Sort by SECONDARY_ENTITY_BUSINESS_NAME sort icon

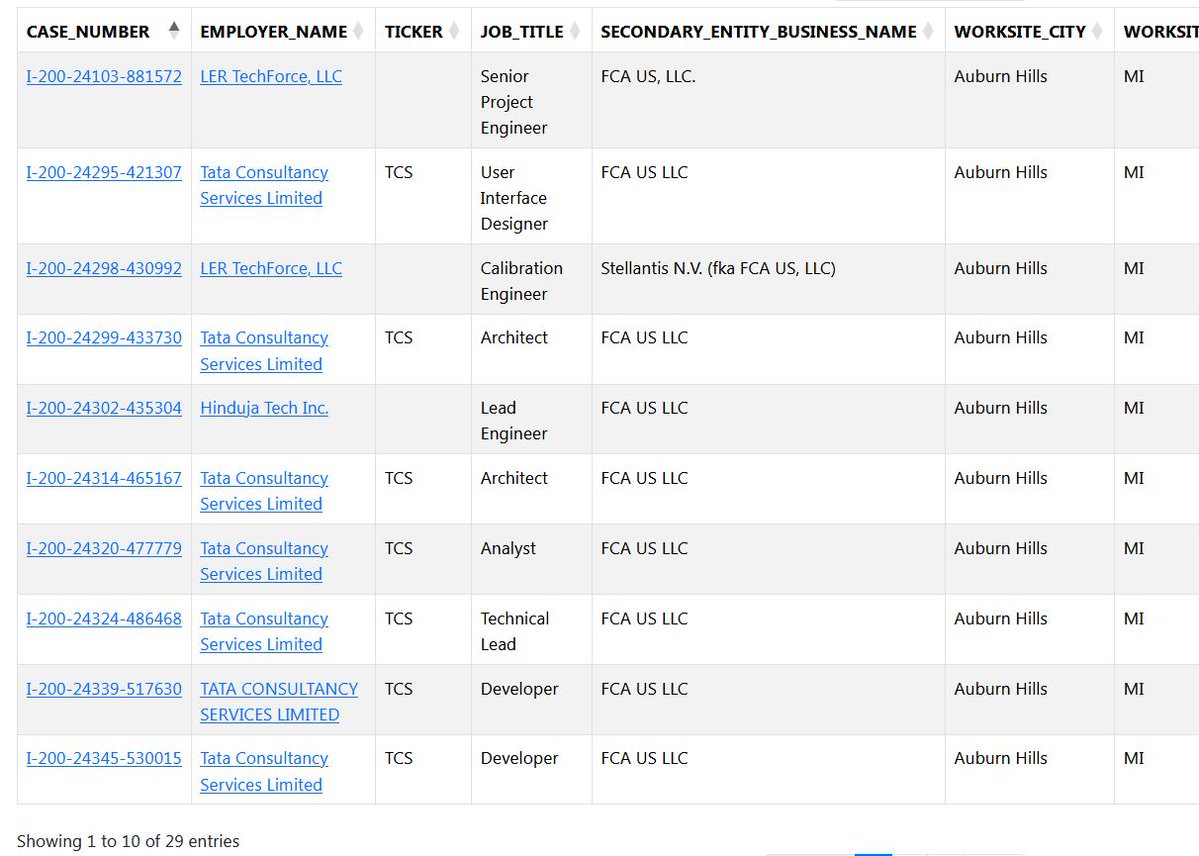928,31
